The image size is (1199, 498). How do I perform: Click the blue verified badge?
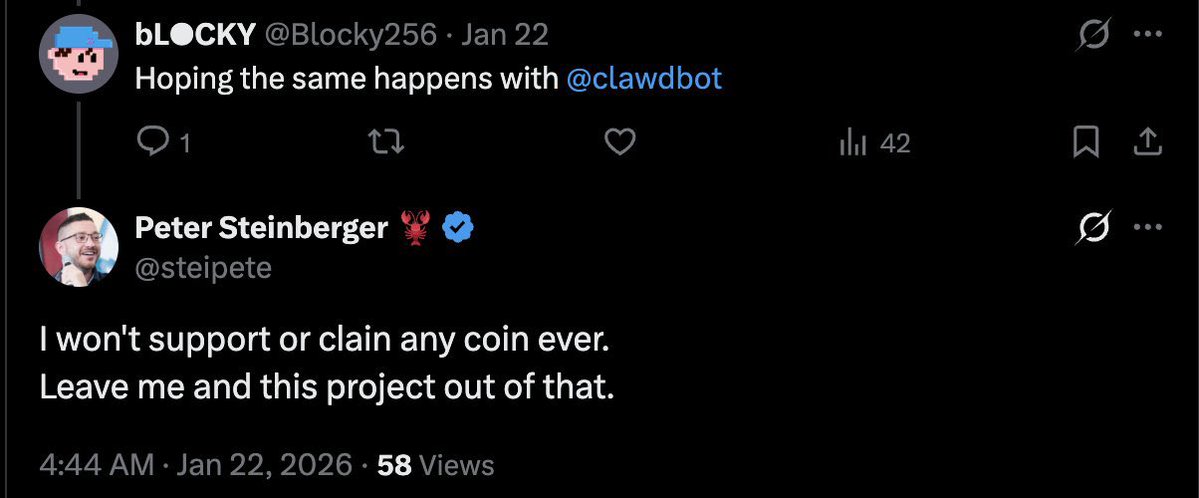click(457, 229)
